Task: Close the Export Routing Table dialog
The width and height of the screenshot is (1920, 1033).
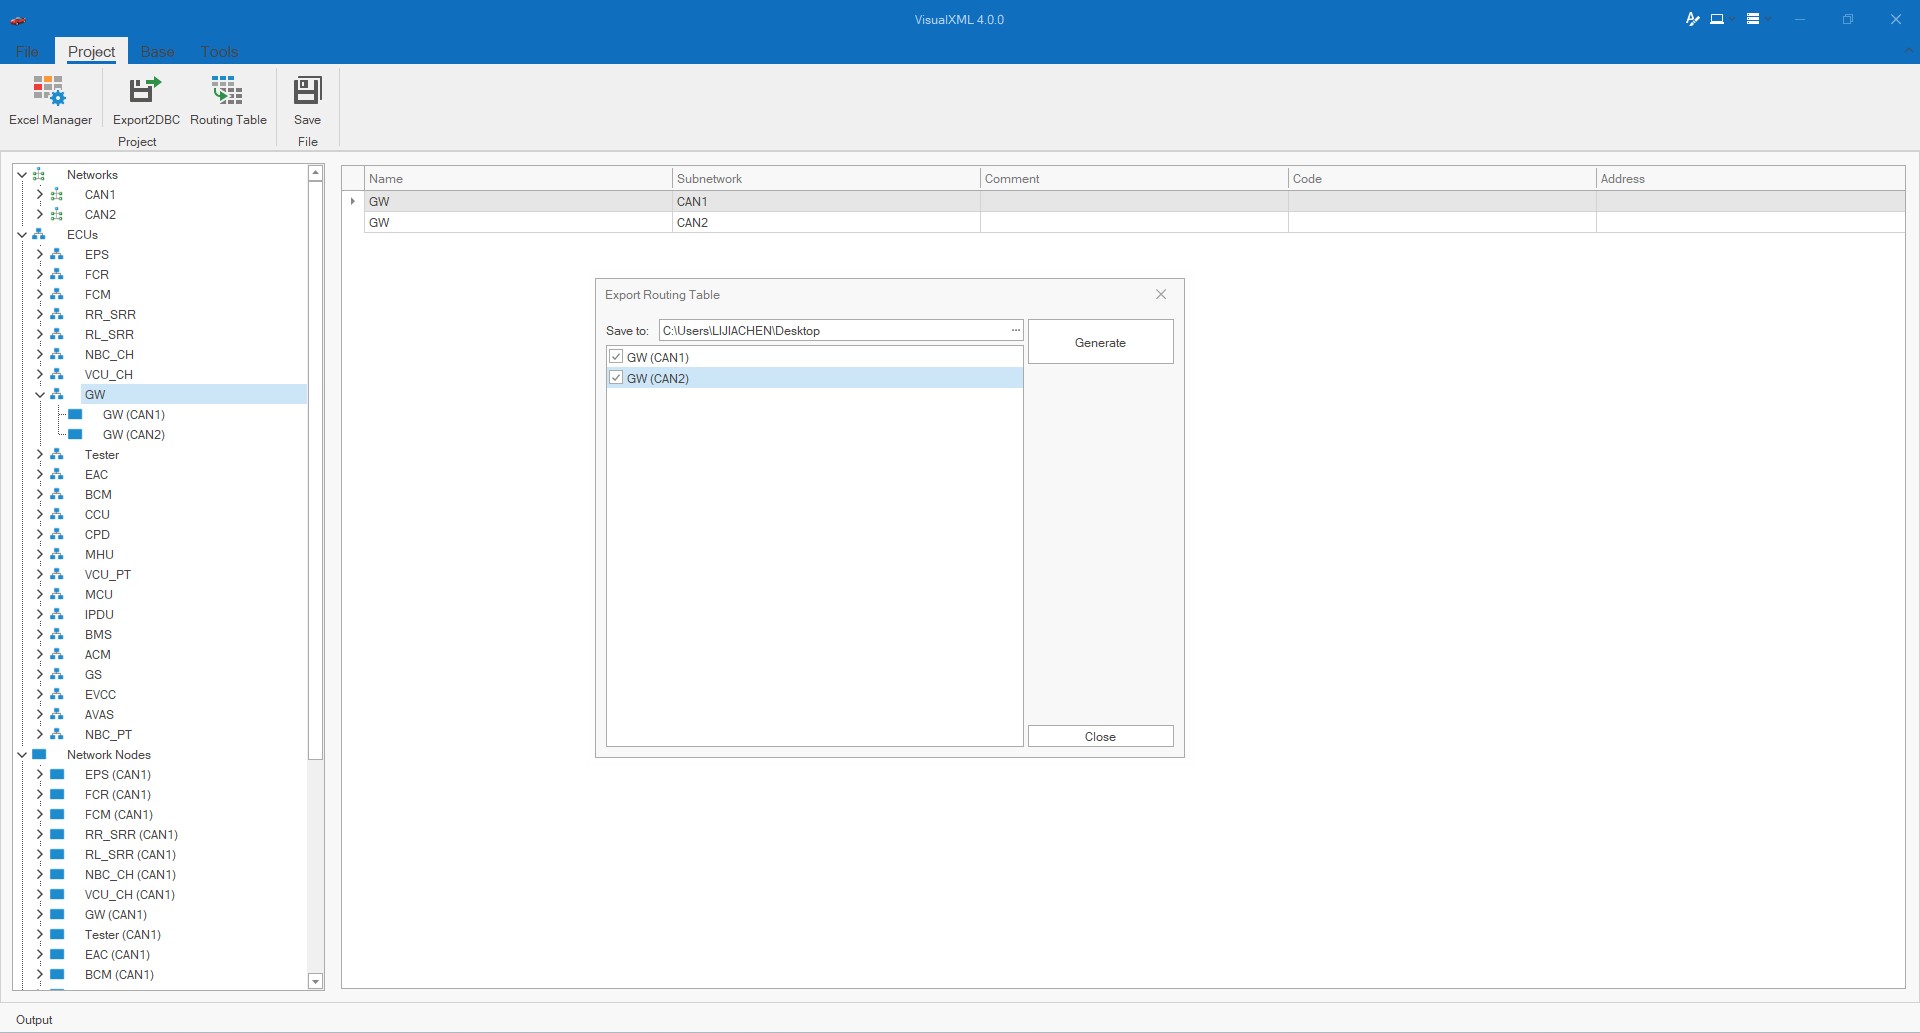Action: (1160, 295)
